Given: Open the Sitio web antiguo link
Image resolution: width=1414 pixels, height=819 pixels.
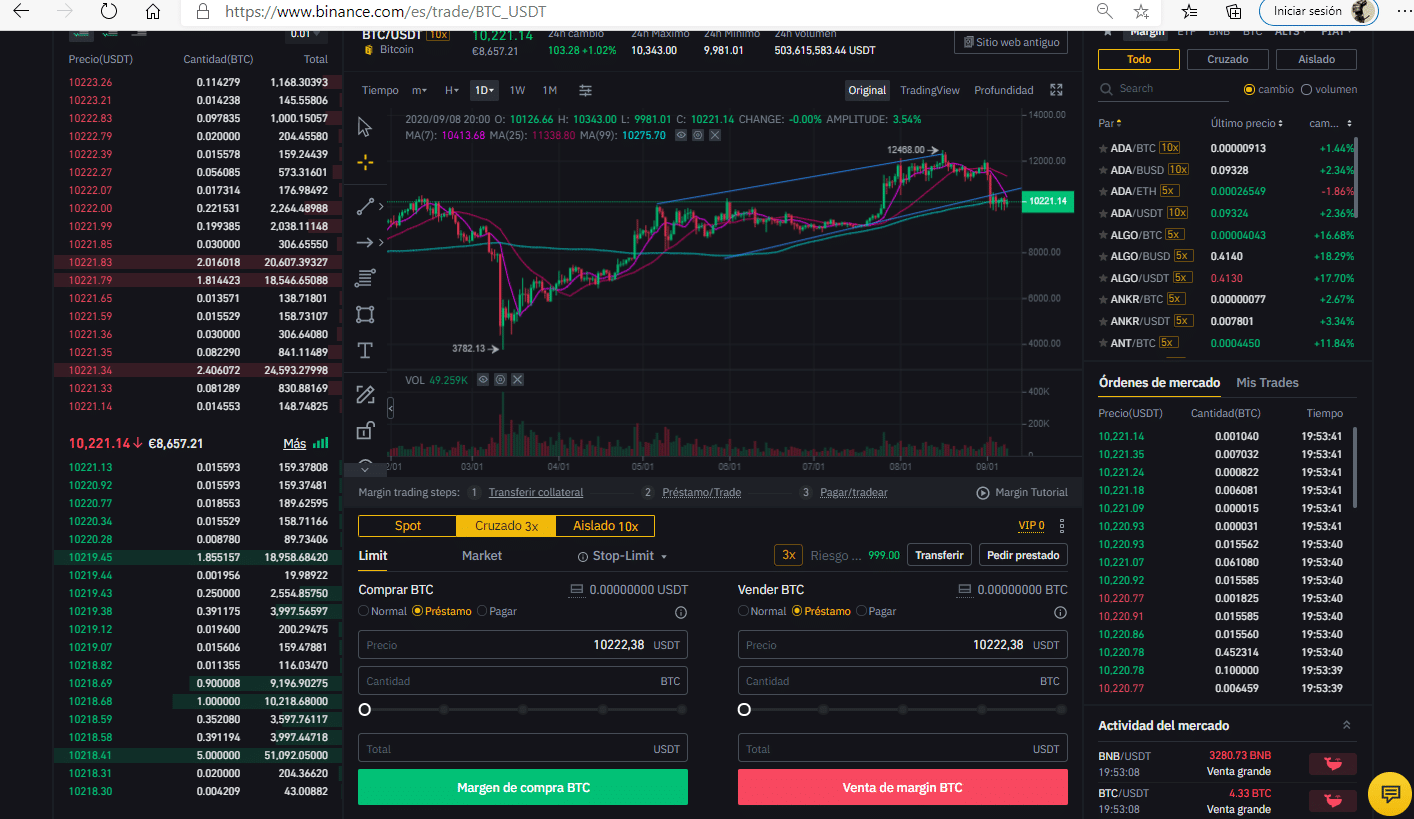Looking at the screenshot, I should 1011,42.
